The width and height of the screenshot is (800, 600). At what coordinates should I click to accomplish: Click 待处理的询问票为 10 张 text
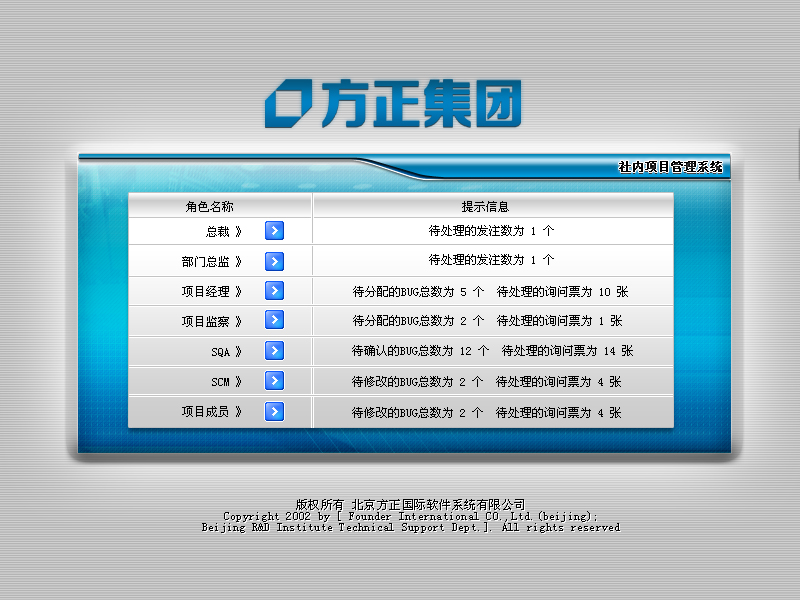click(562, 292)
